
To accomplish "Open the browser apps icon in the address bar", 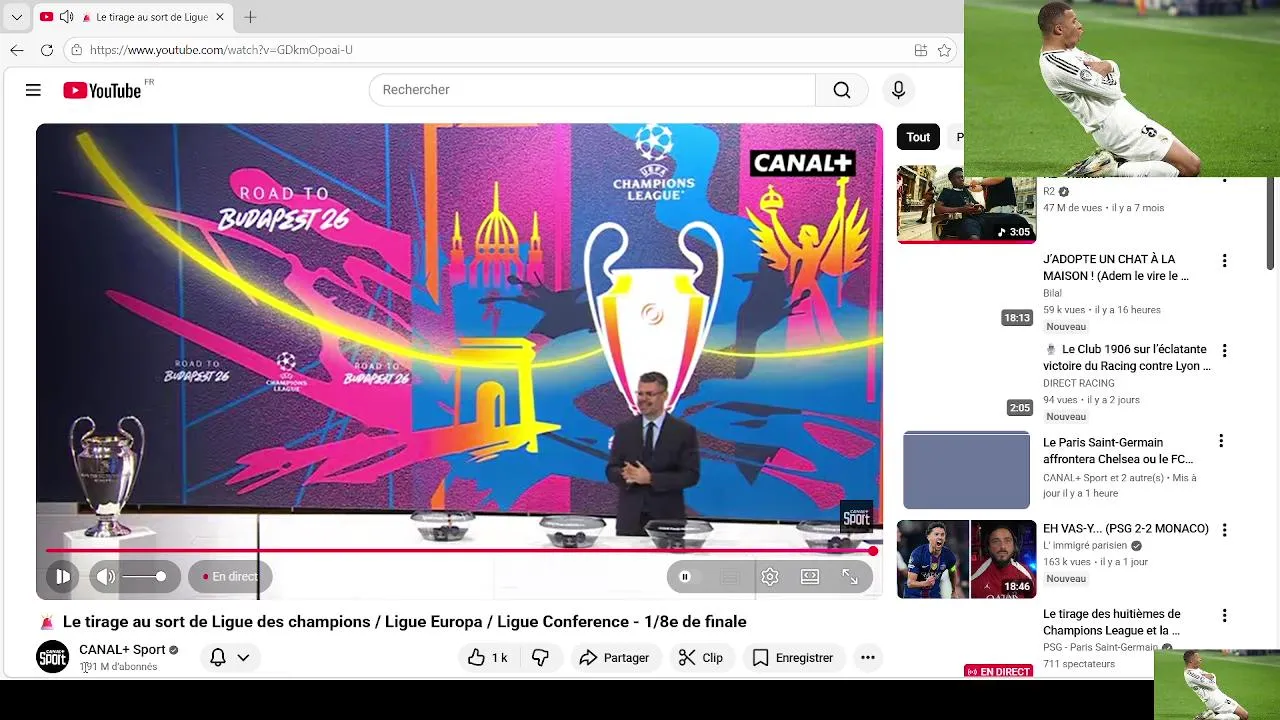I will click(921, 50).
